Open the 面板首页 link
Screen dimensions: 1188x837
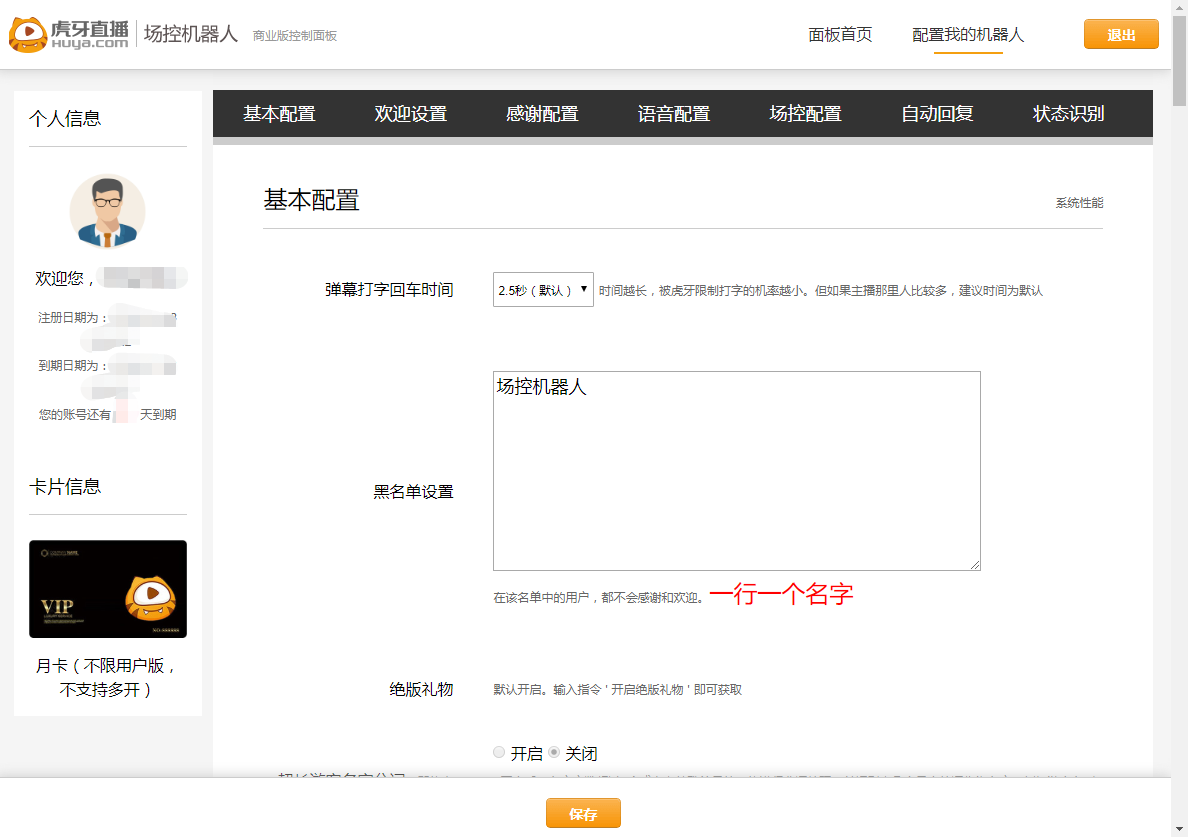pos(839,35)
